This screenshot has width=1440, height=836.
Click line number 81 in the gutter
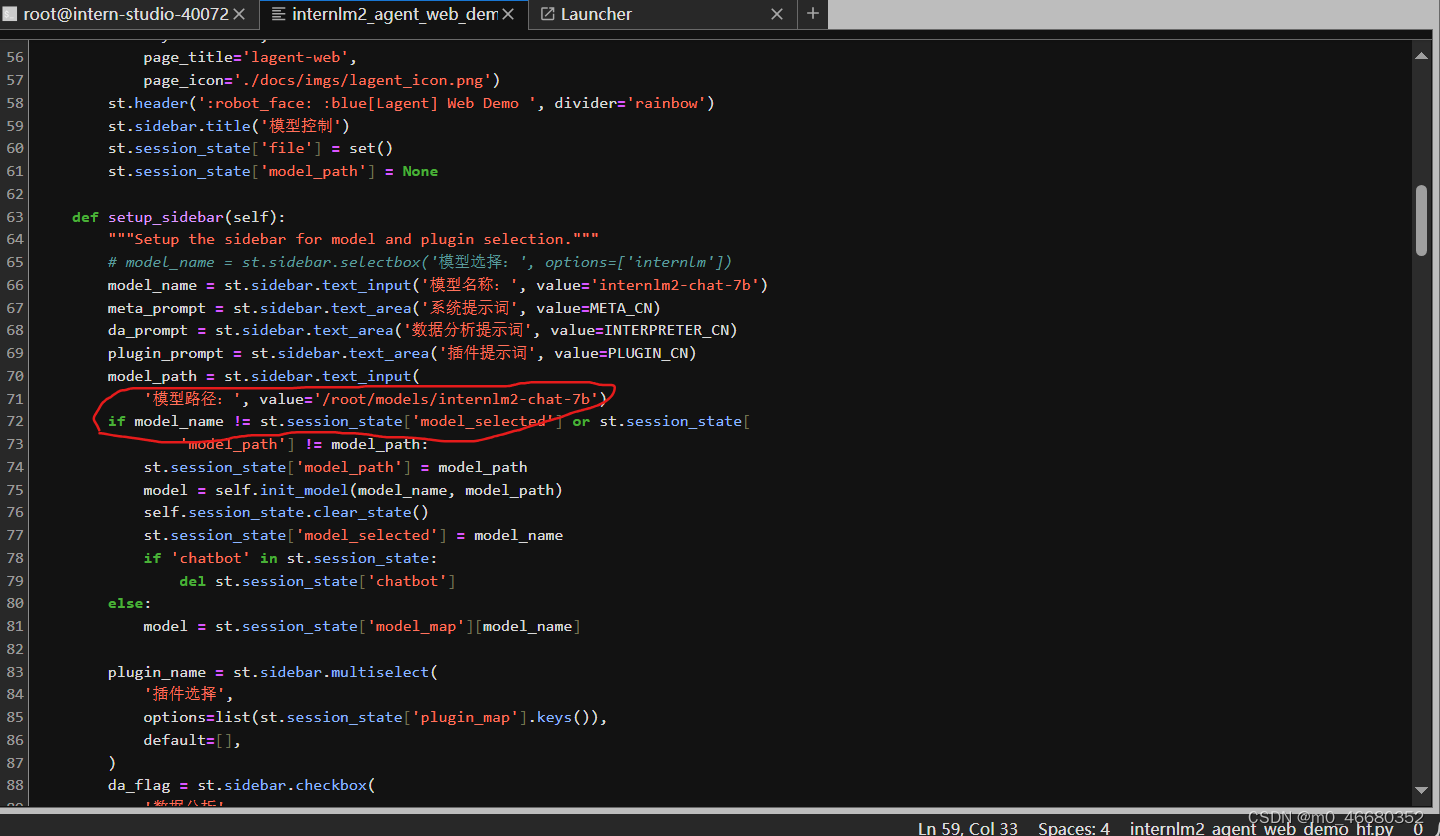point(14,626)
